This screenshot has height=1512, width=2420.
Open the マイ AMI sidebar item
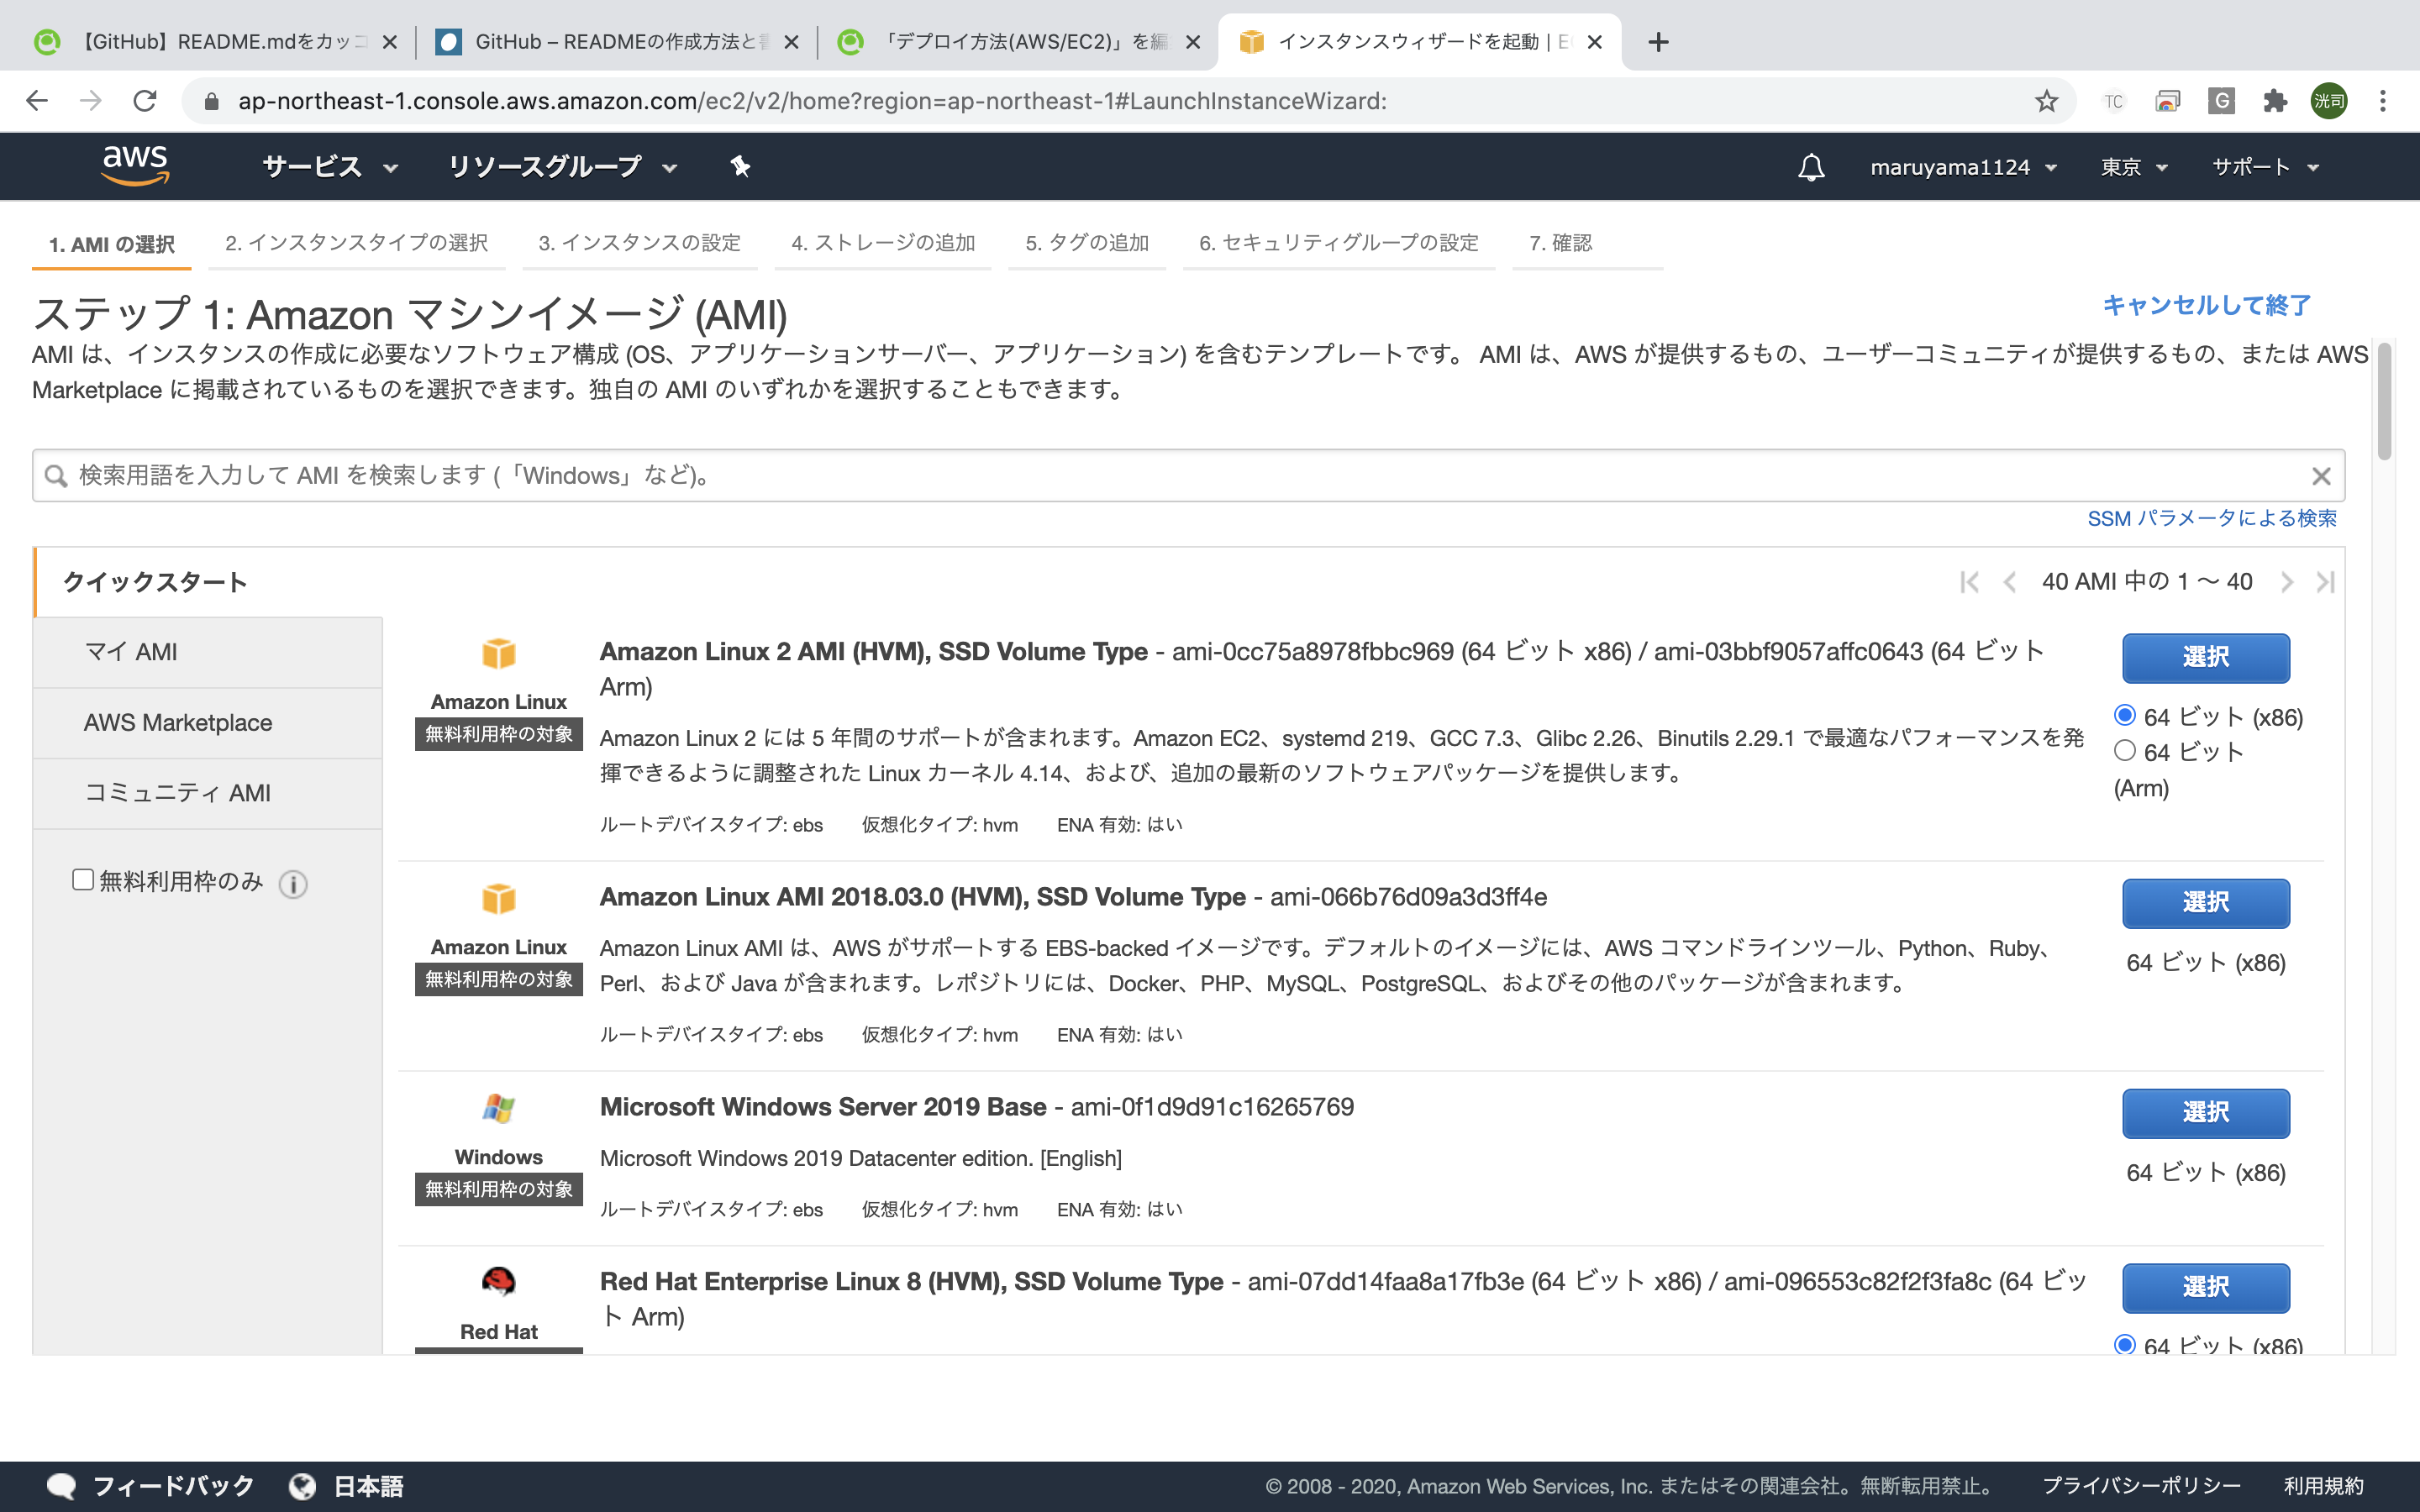tap(208, 652)
